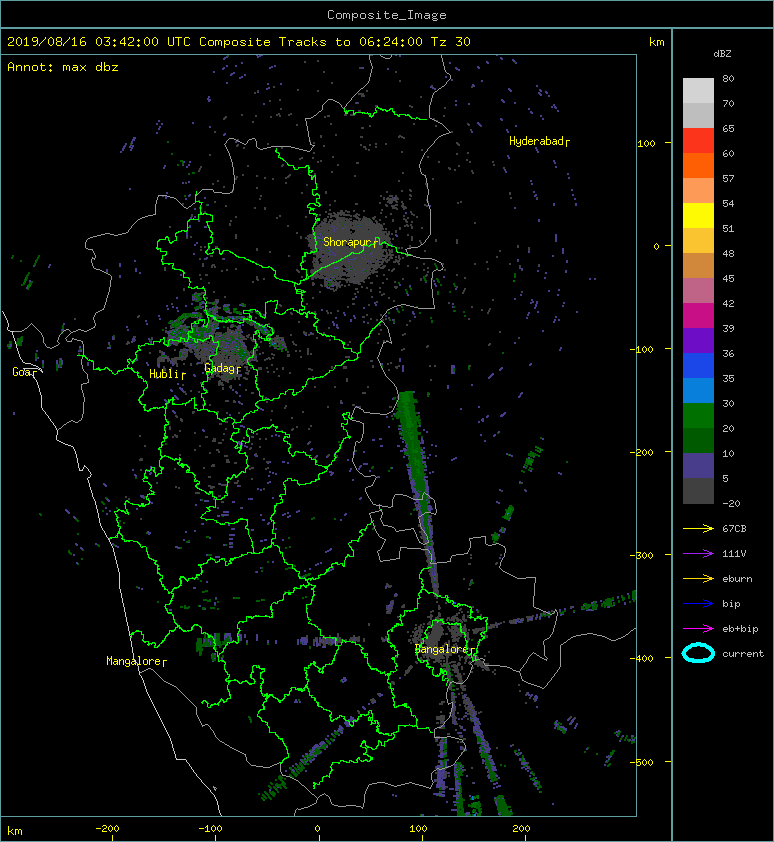
Task: Click the Mangalore city label
Action: pyautogui.click(x=136, y=661)
